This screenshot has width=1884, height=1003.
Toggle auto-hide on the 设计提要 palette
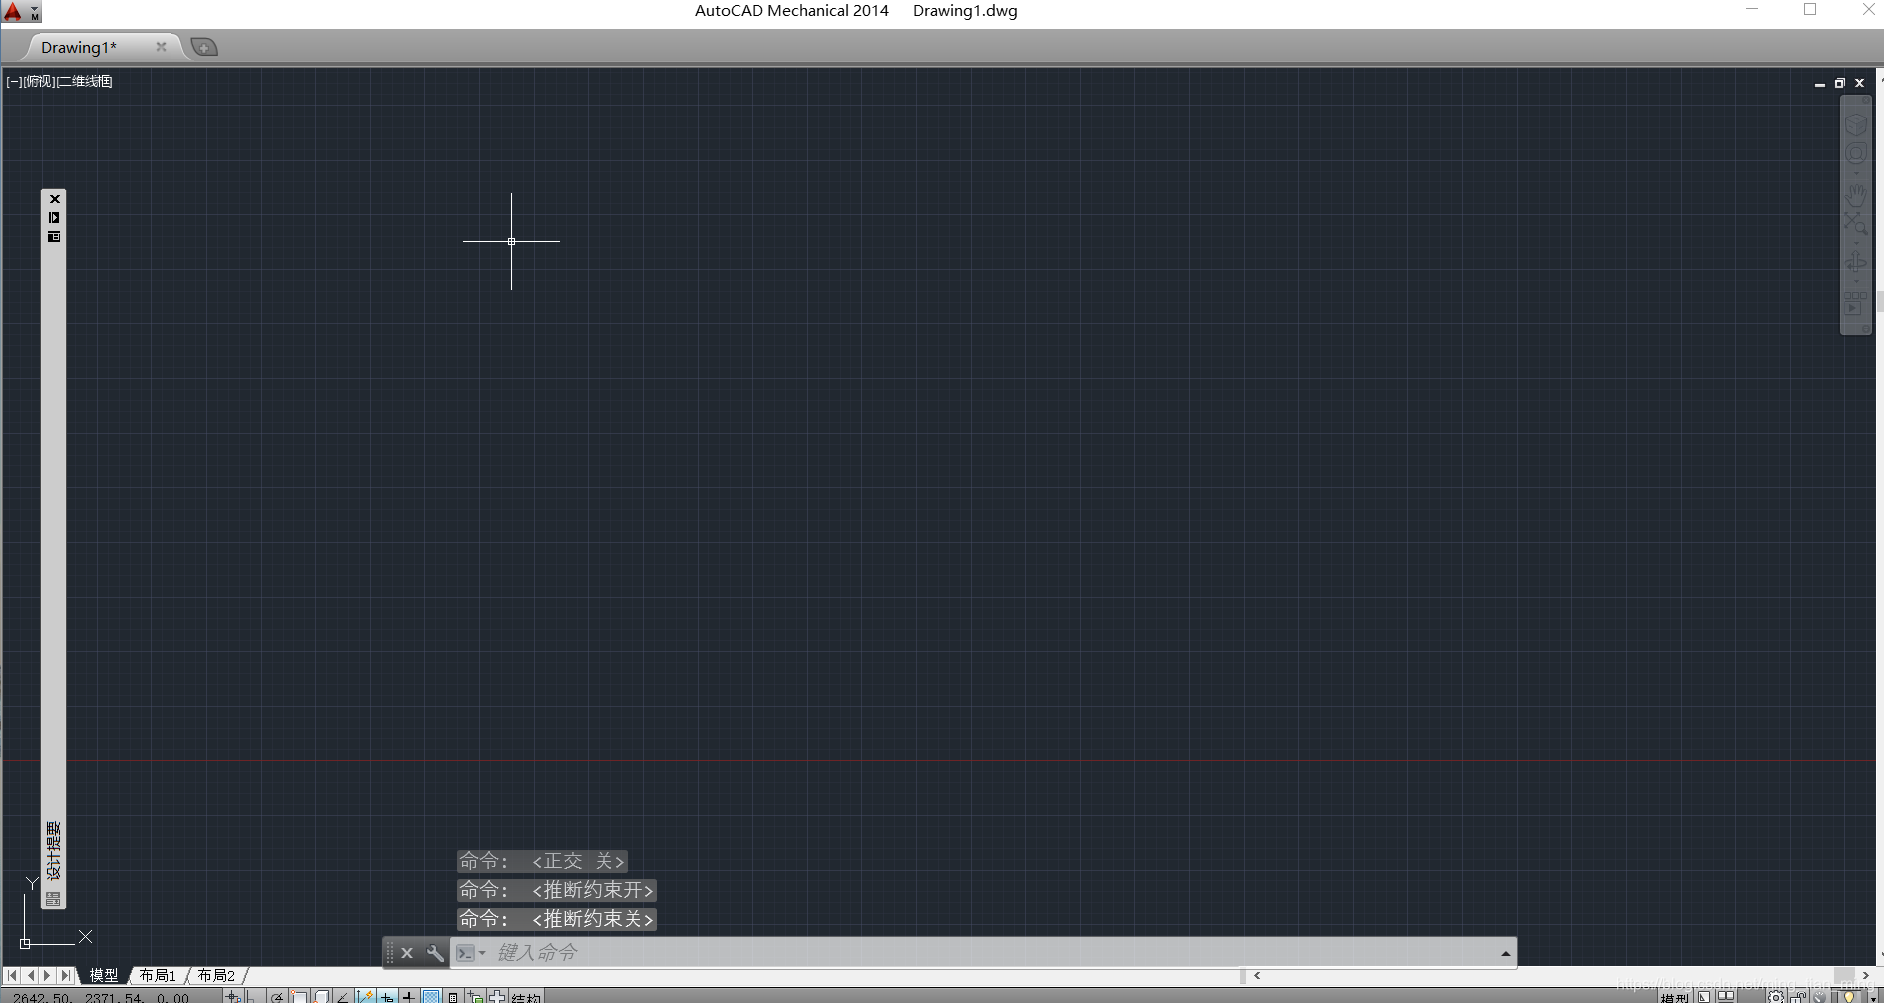(x=54, y=217)
